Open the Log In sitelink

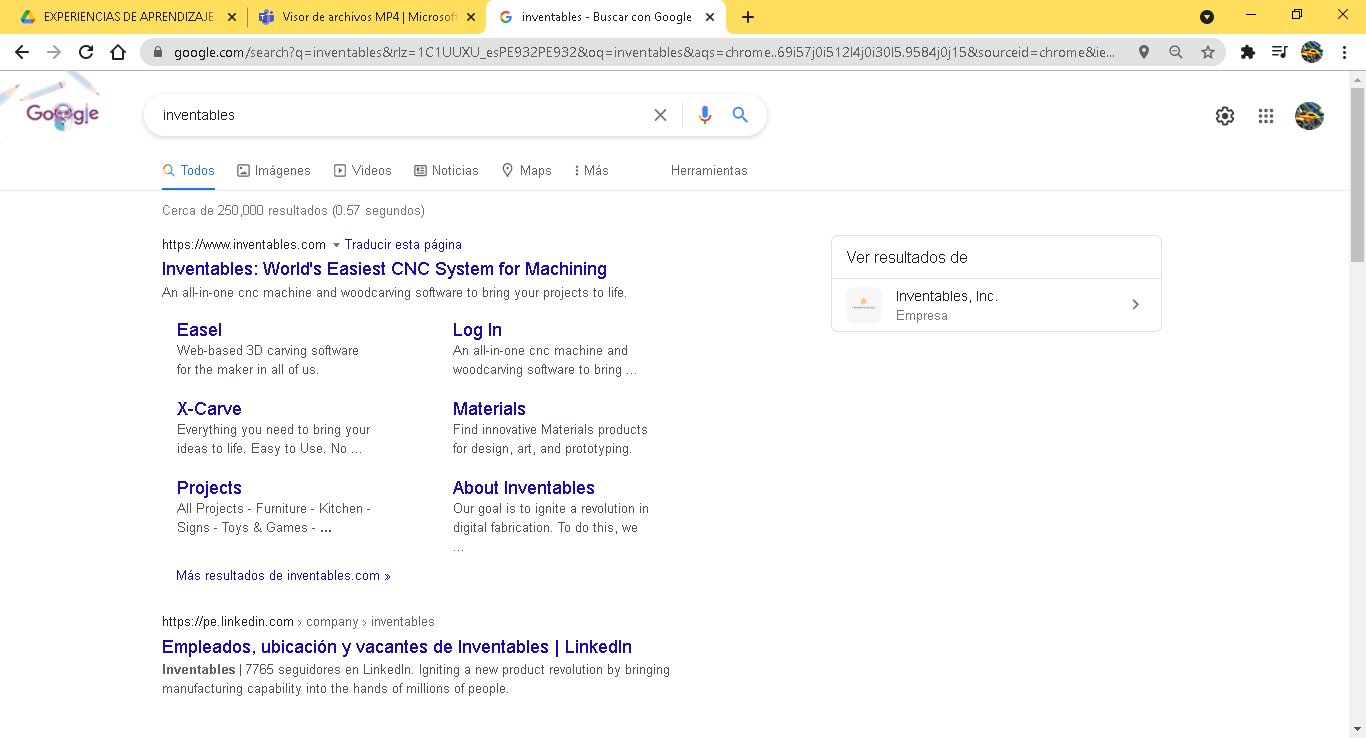point(477,330)
